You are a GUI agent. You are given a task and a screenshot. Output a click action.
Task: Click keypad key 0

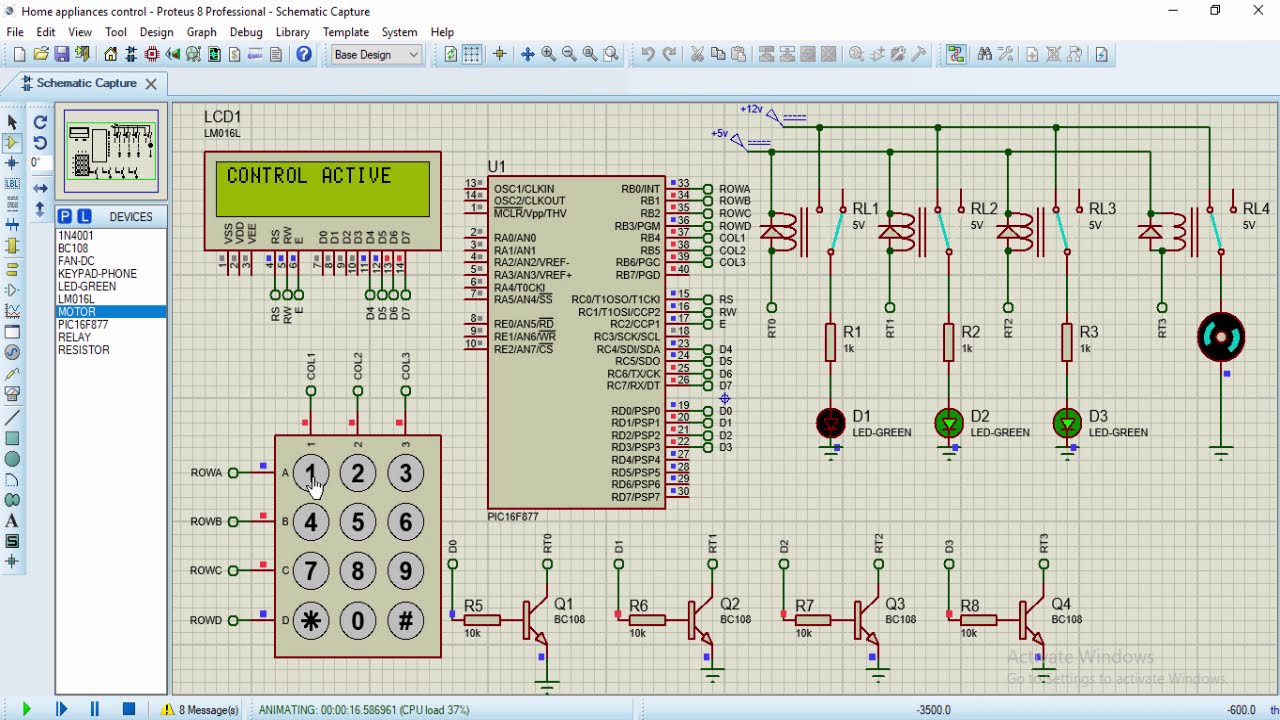(x=358, y=620)
